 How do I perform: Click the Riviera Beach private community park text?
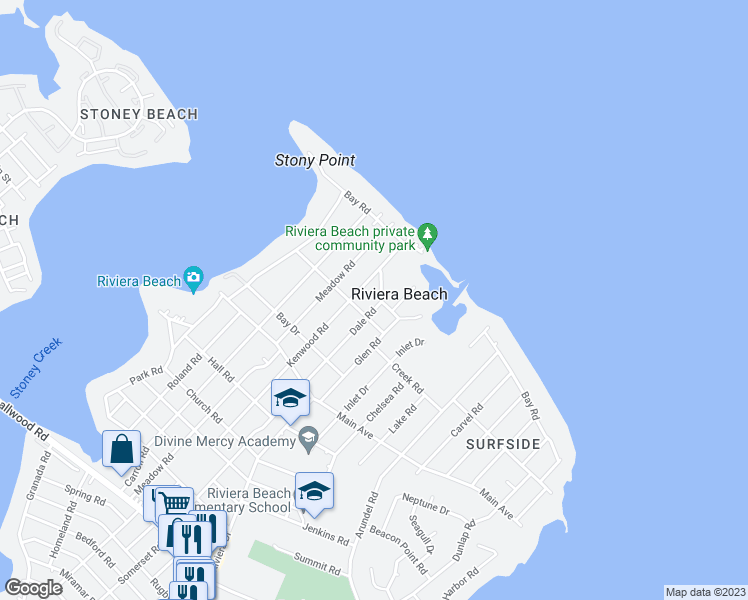click(x=350, y=238)
